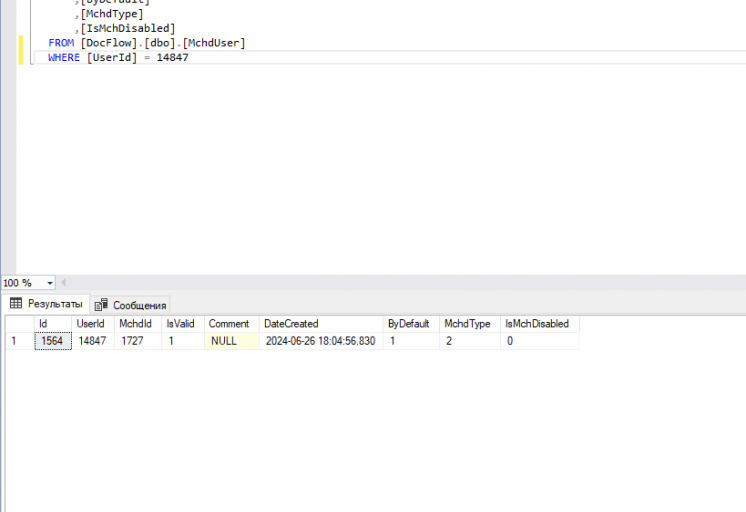
Task: Open the 100 % zoom dropdown
Action: (49, 283)
